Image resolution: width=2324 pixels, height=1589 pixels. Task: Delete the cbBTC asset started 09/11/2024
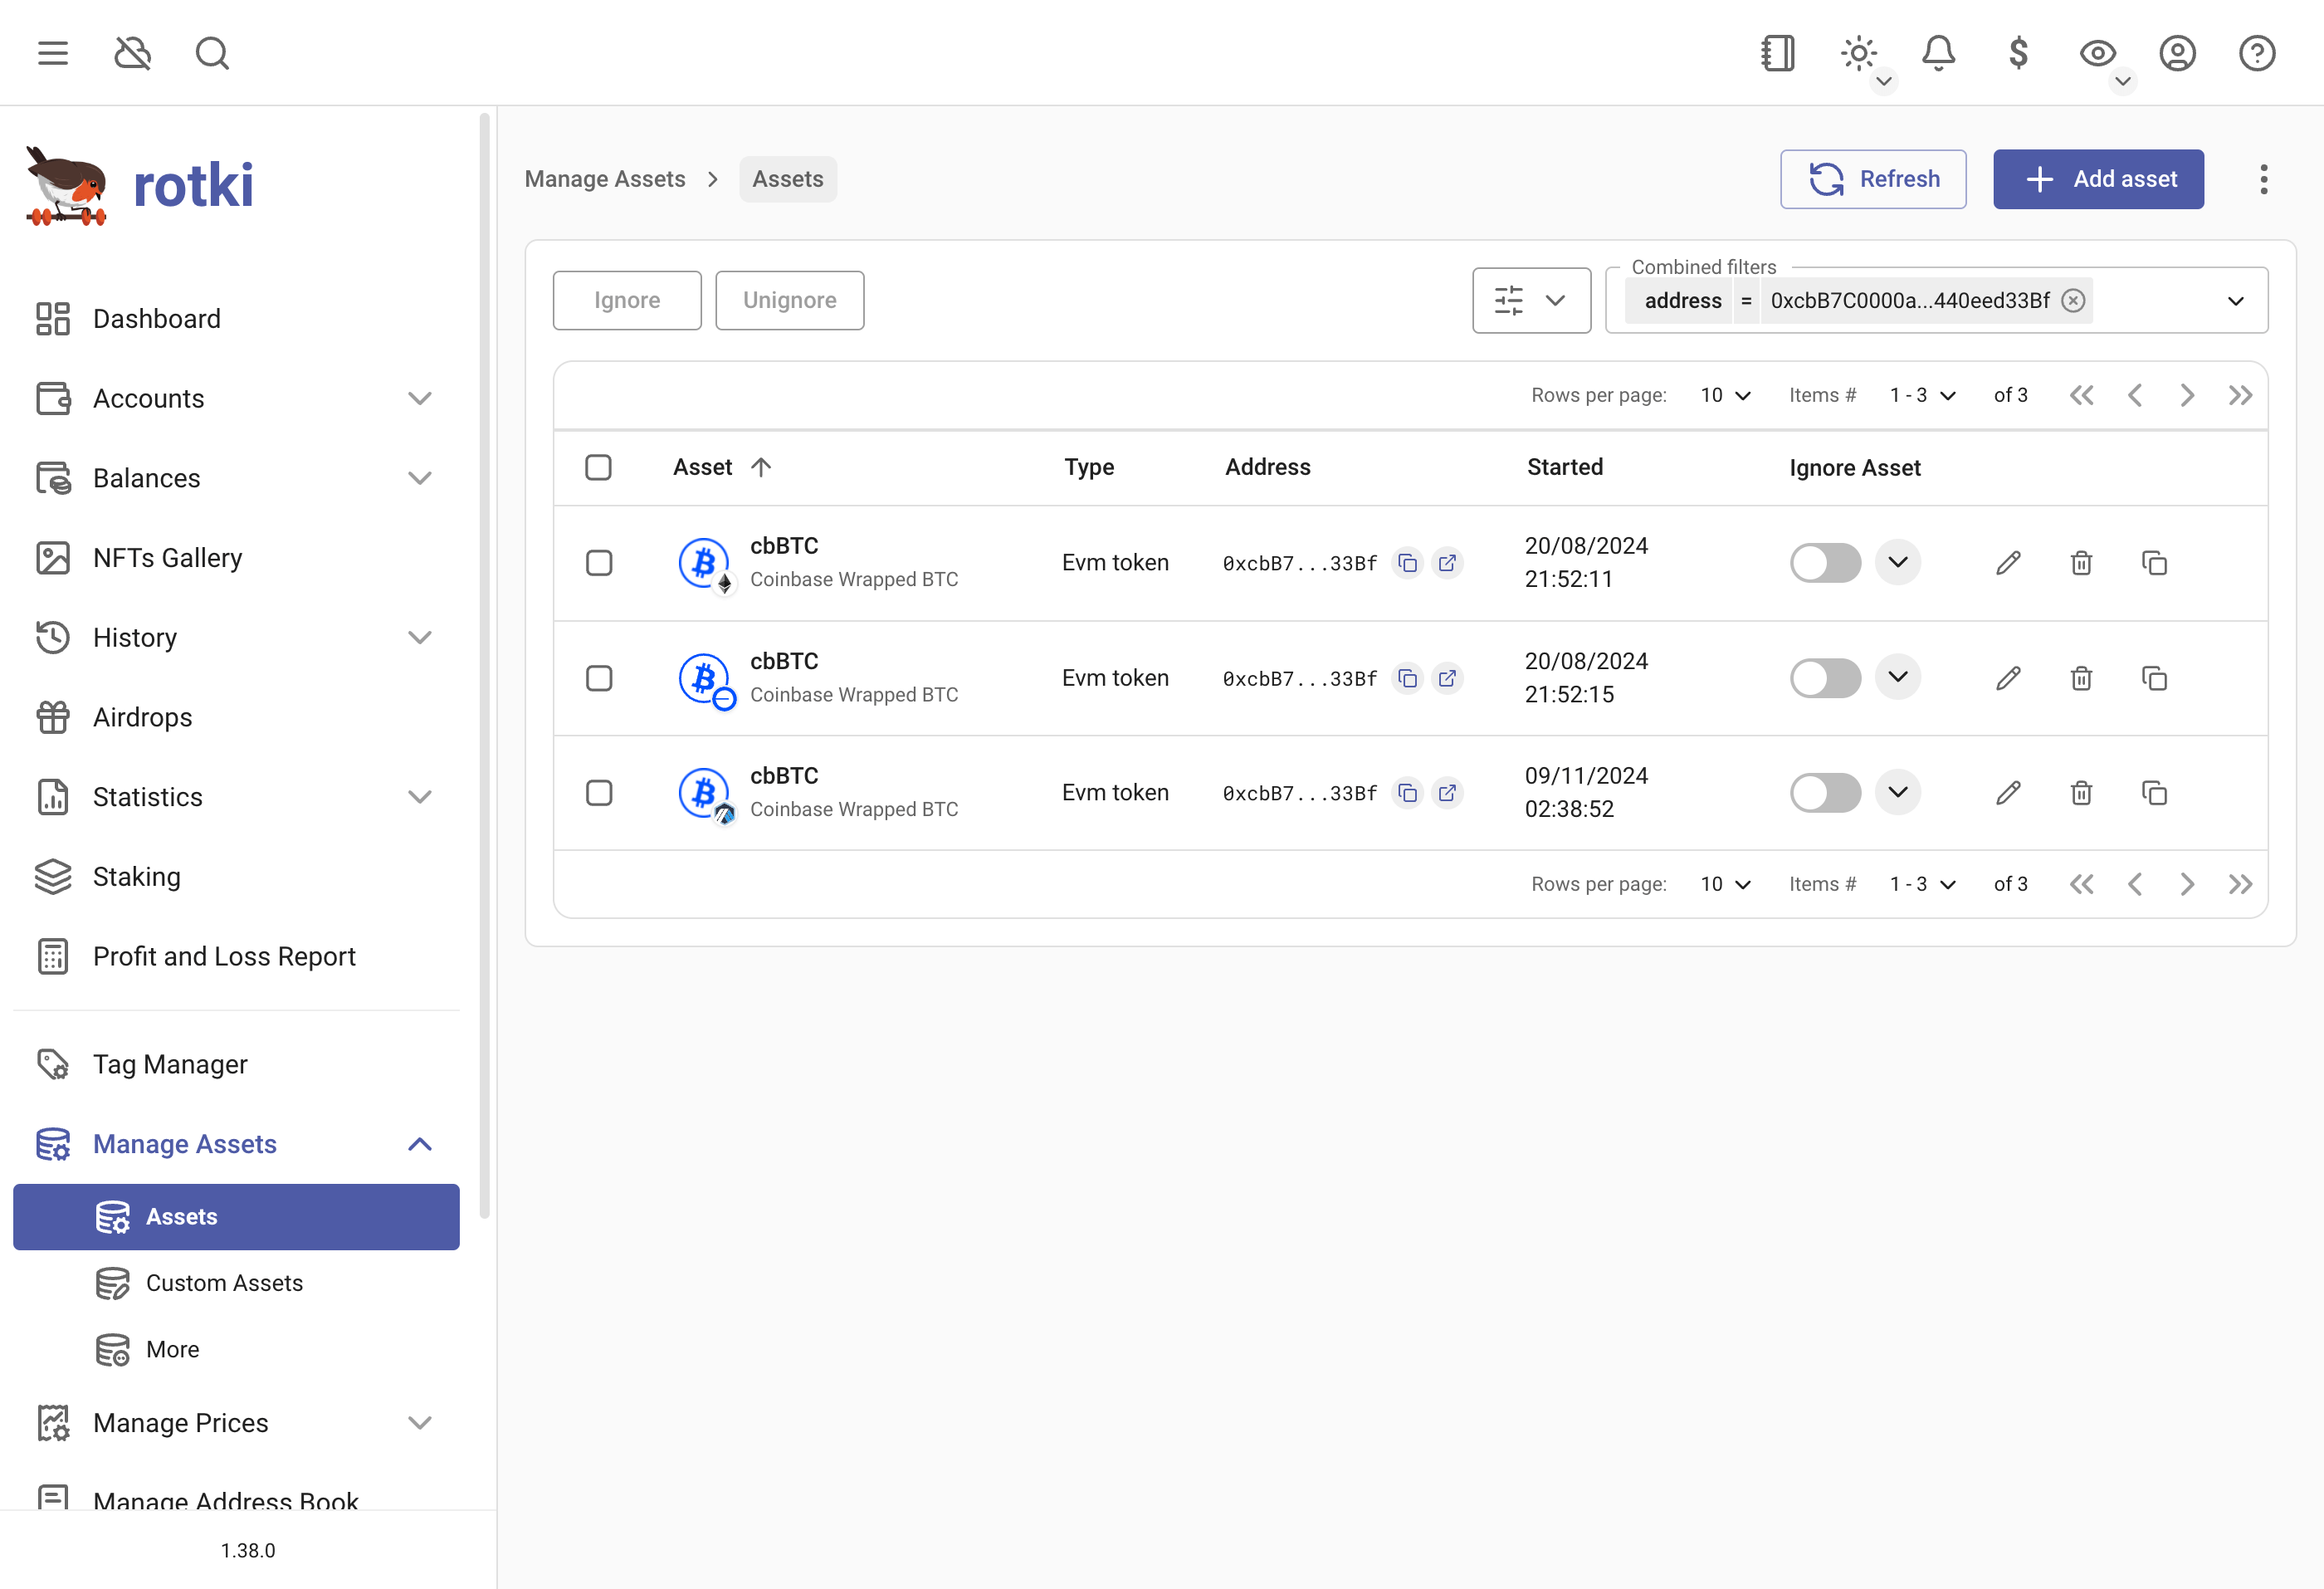(x=2081, y=793)
